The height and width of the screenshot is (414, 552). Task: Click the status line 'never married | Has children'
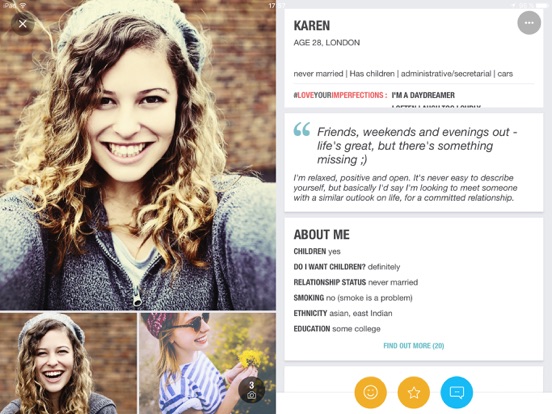[x=403, y=74]
